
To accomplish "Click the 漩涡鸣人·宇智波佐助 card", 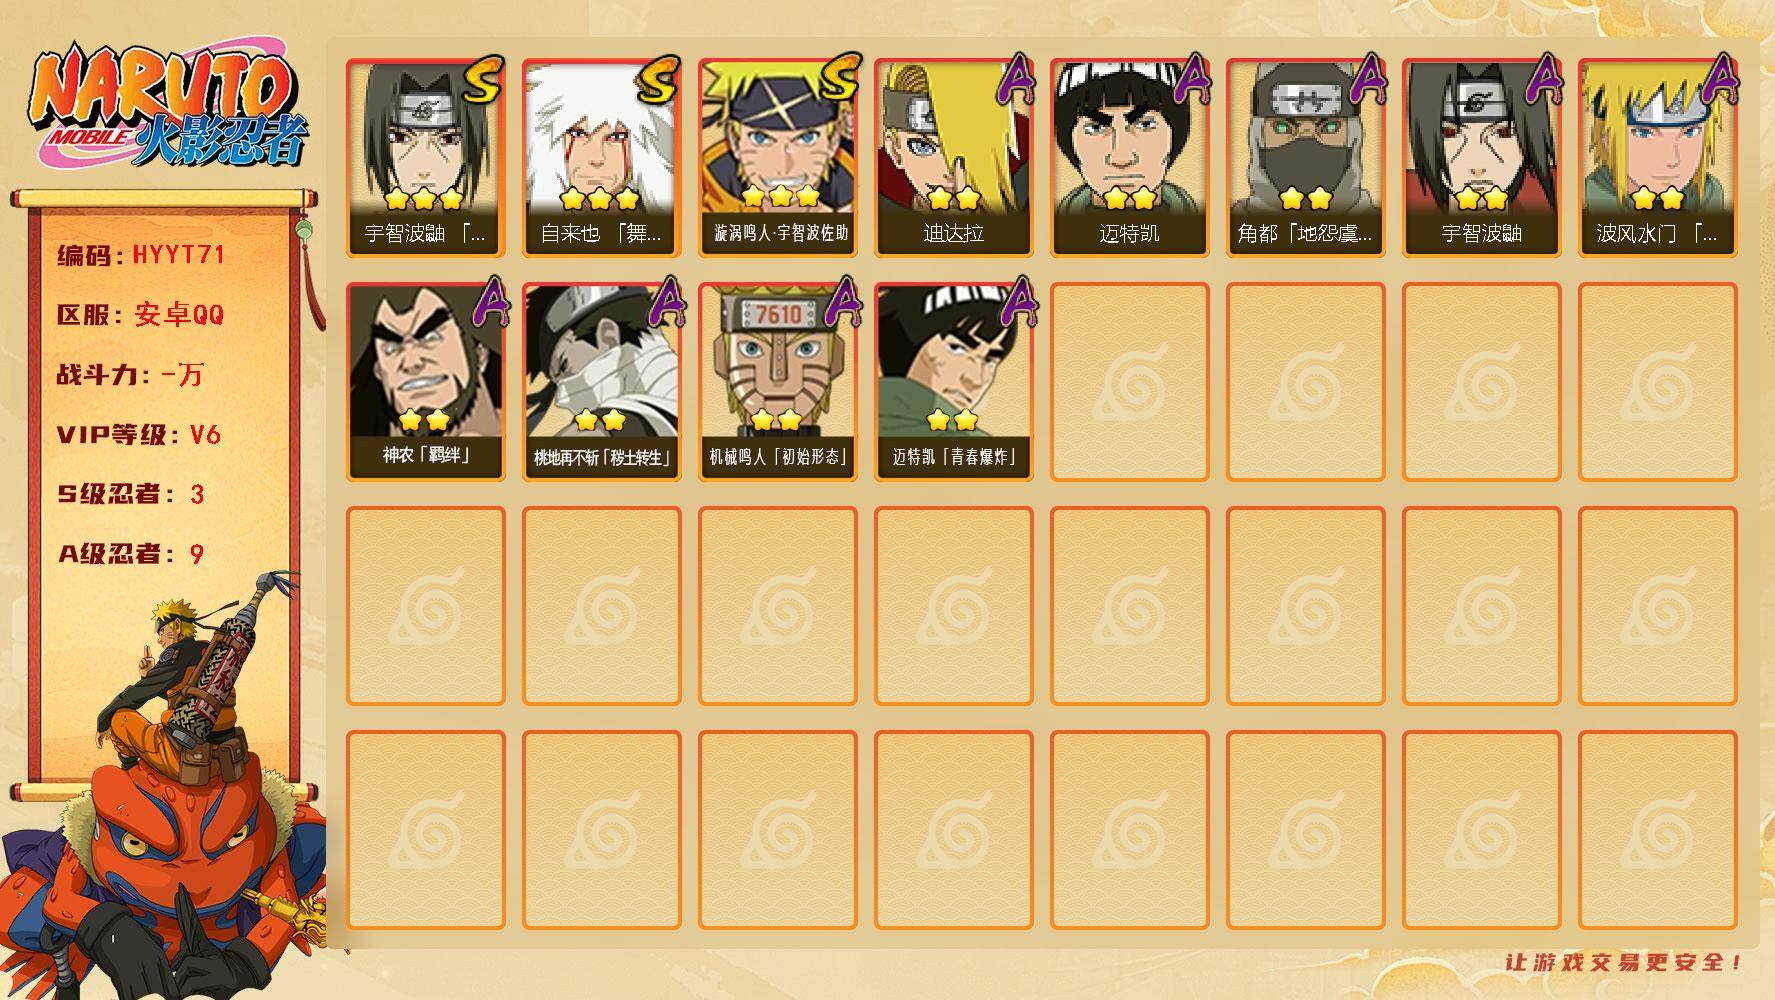I will tap(777, 157).
